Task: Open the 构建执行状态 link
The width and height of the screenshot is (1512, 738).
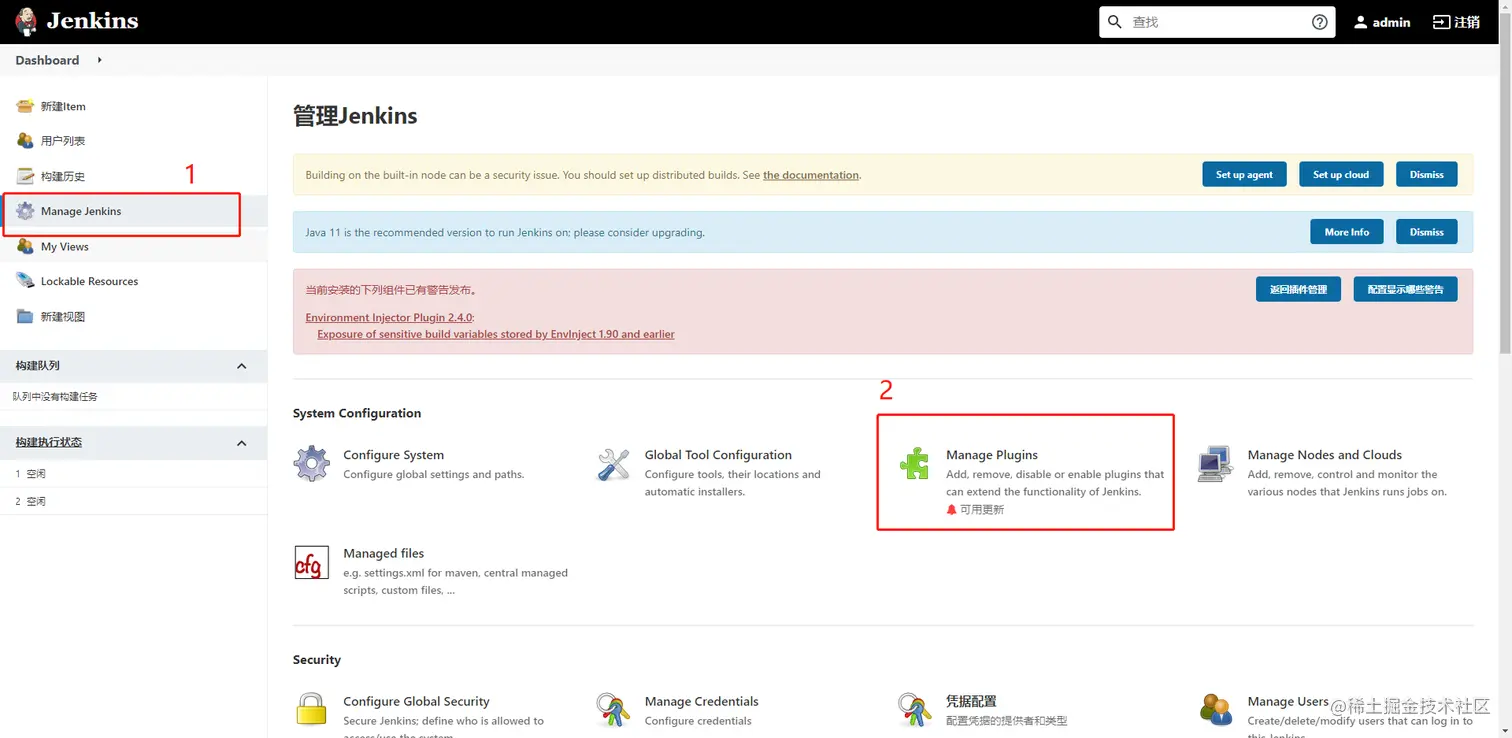Action: (x=49, y=443)
